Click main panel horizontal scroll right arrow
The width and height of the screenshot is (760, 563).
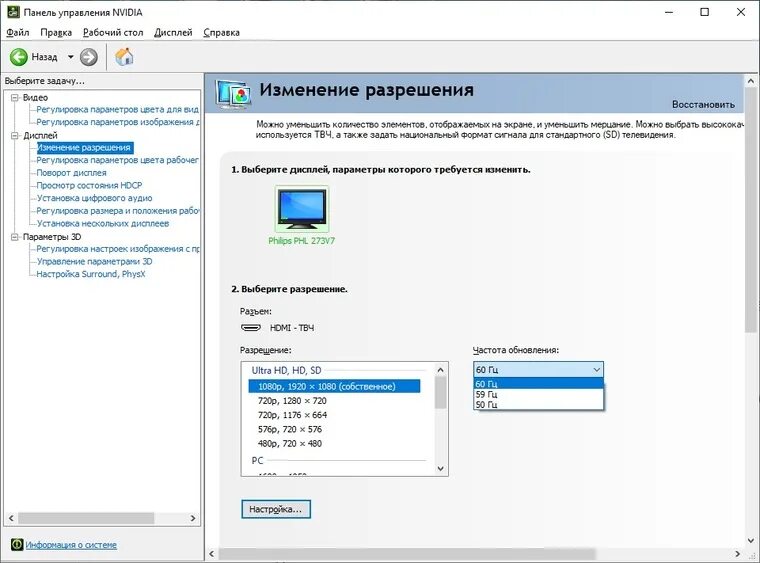click(x=738, y=553)
